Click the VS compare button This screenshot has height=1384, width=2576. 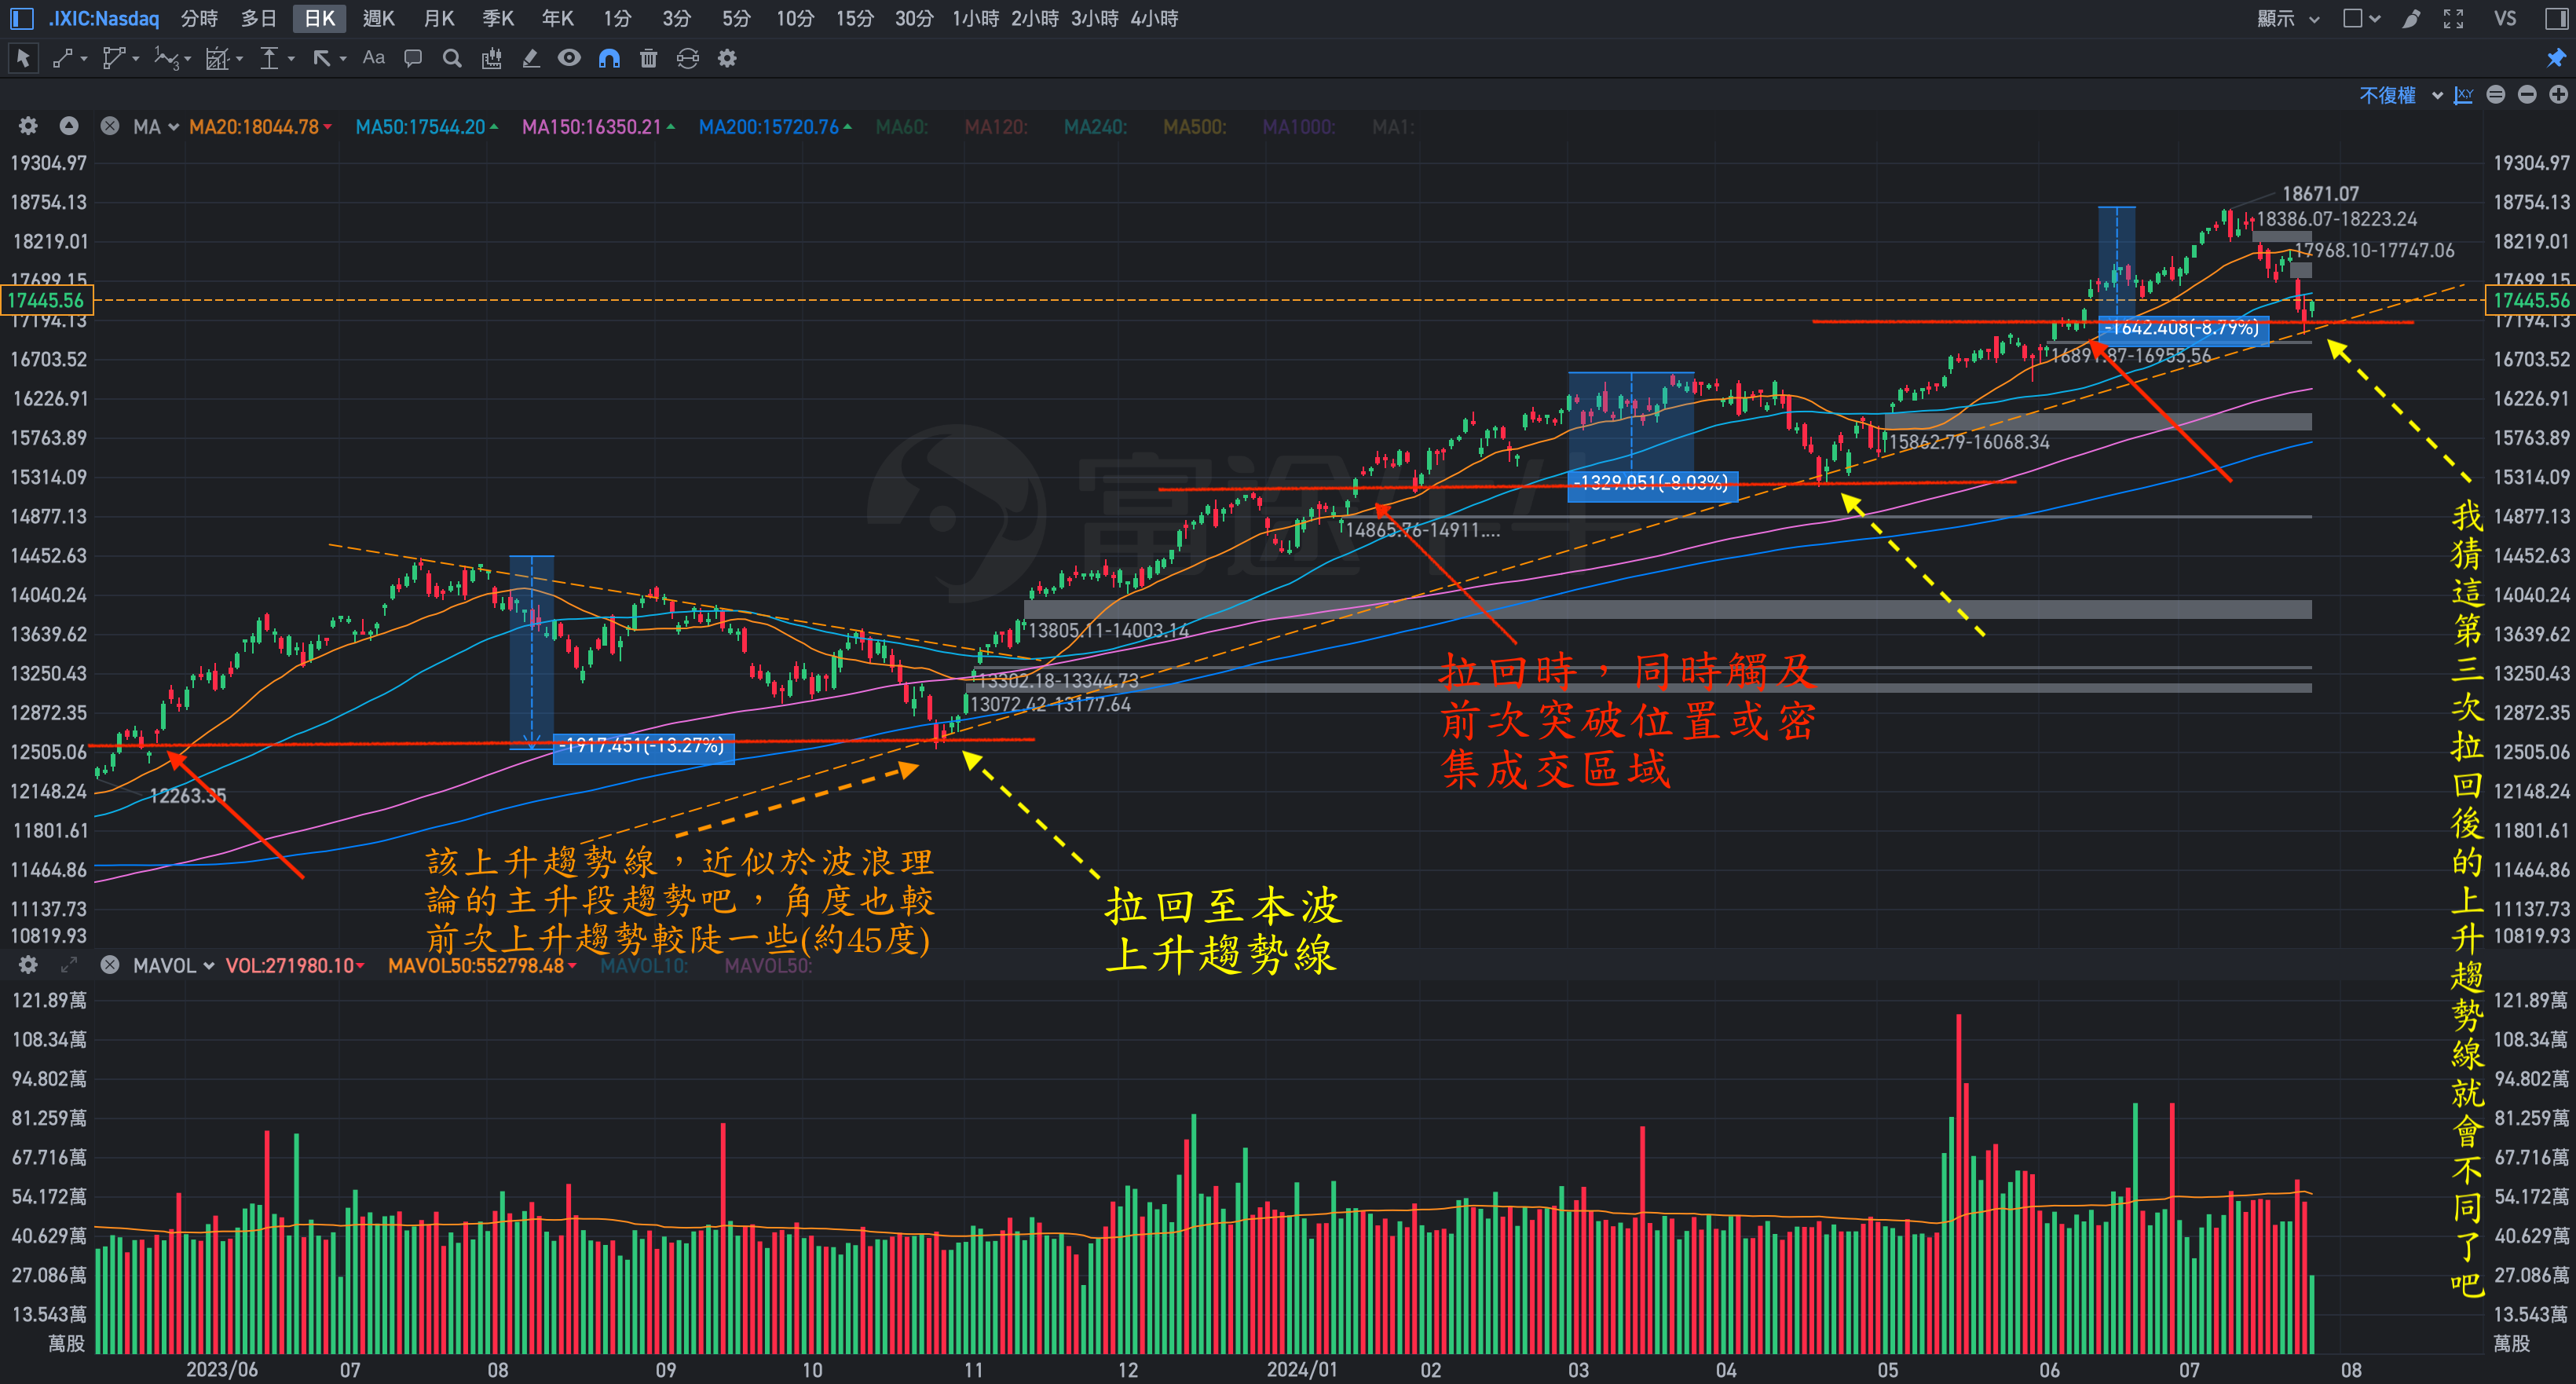[x=2504, y=19]
